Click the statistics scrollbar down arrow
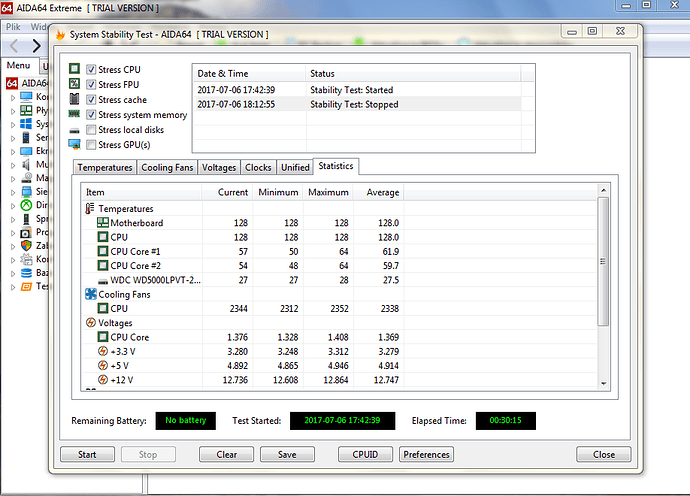 pos(603,383)
